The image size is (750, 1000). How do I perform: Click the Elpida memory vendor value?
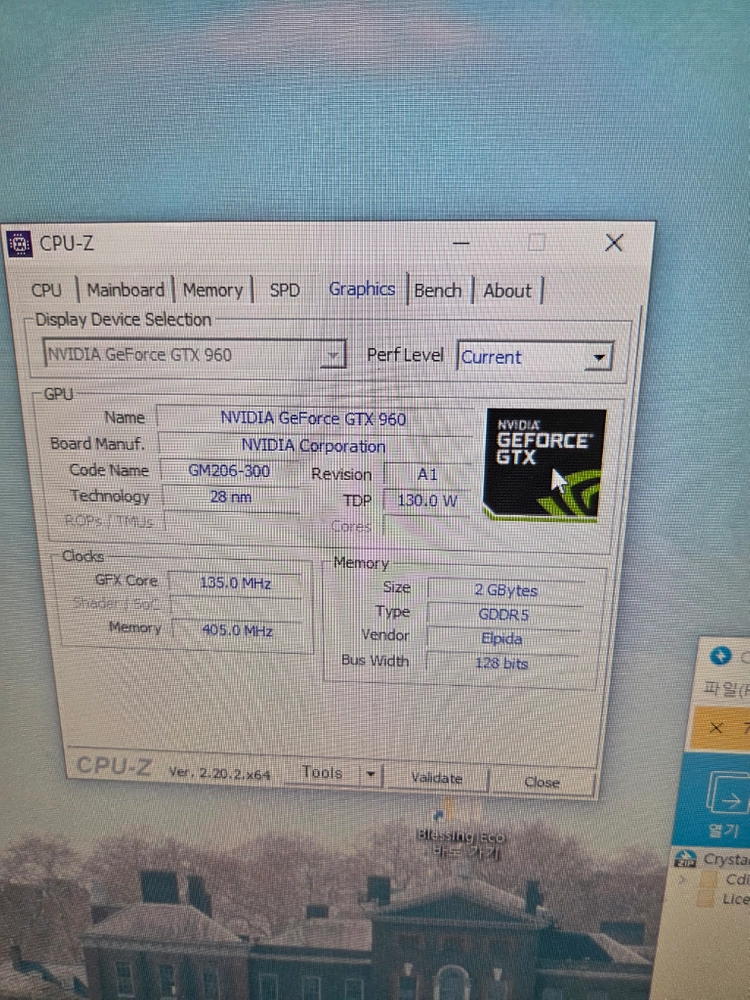(502, 639)
